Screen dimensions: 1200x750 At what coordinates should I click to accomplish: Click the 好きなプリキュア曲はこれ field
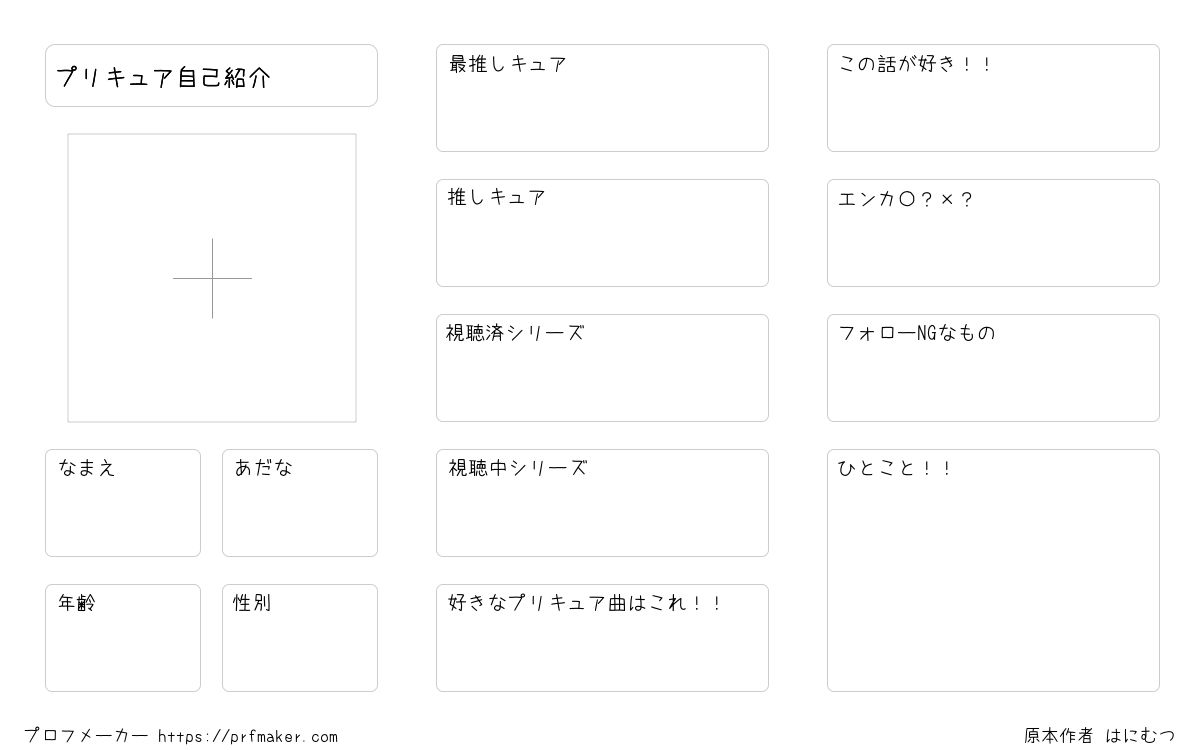(x=602, y=638)
